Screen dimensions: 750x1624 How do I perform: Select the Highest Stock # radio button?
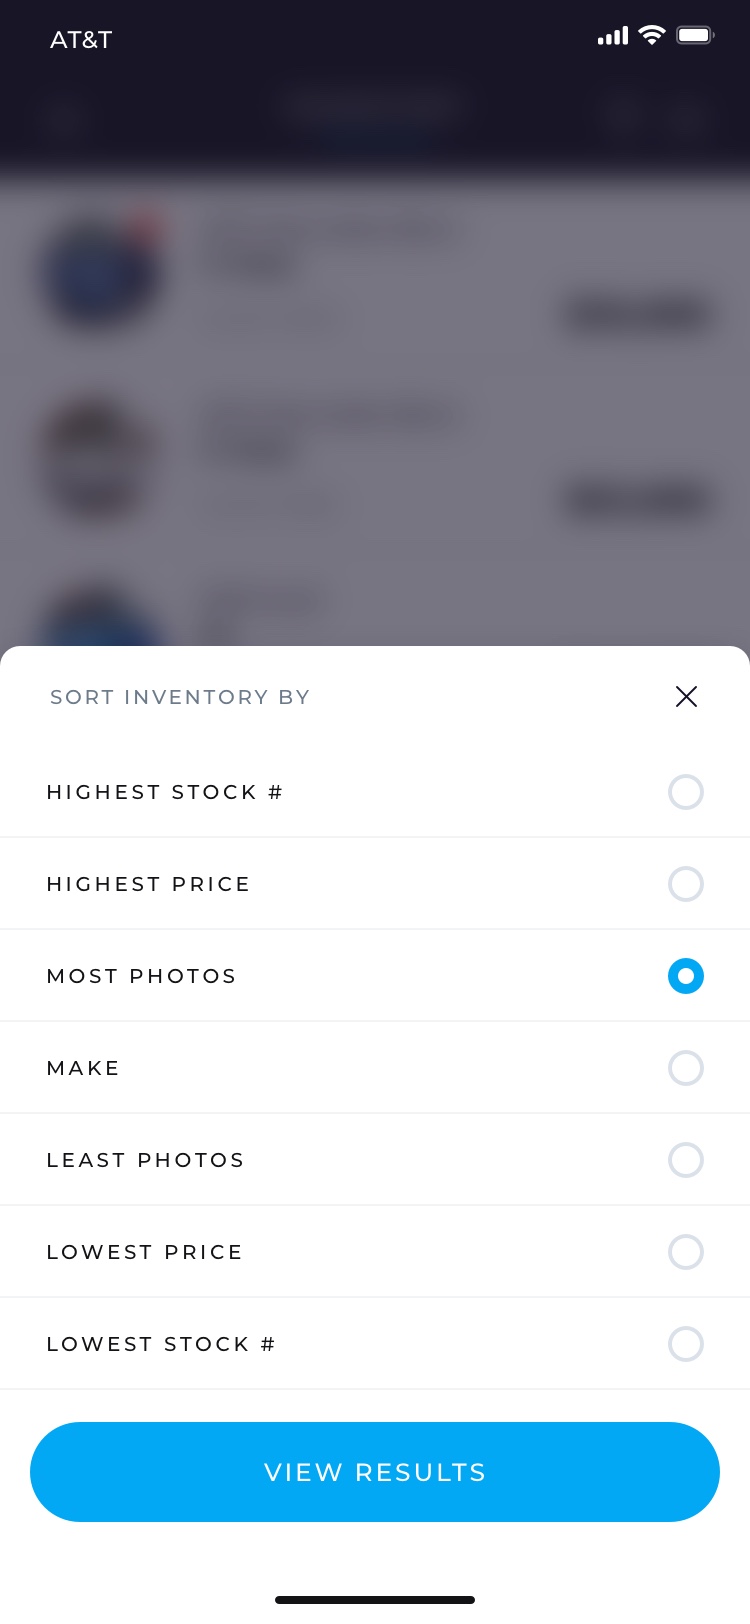[686, 792]
